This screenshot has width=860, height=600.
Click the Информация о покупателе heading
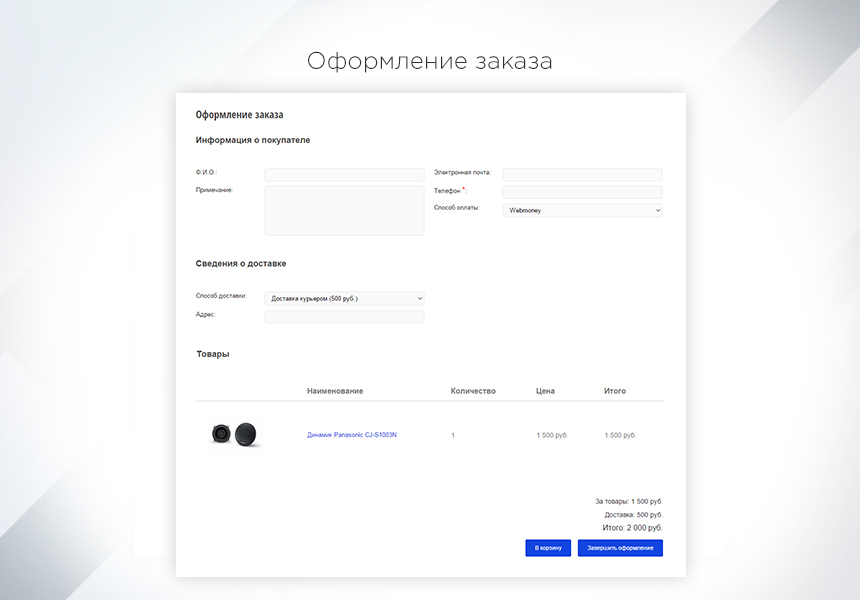[x=253, y=139]
